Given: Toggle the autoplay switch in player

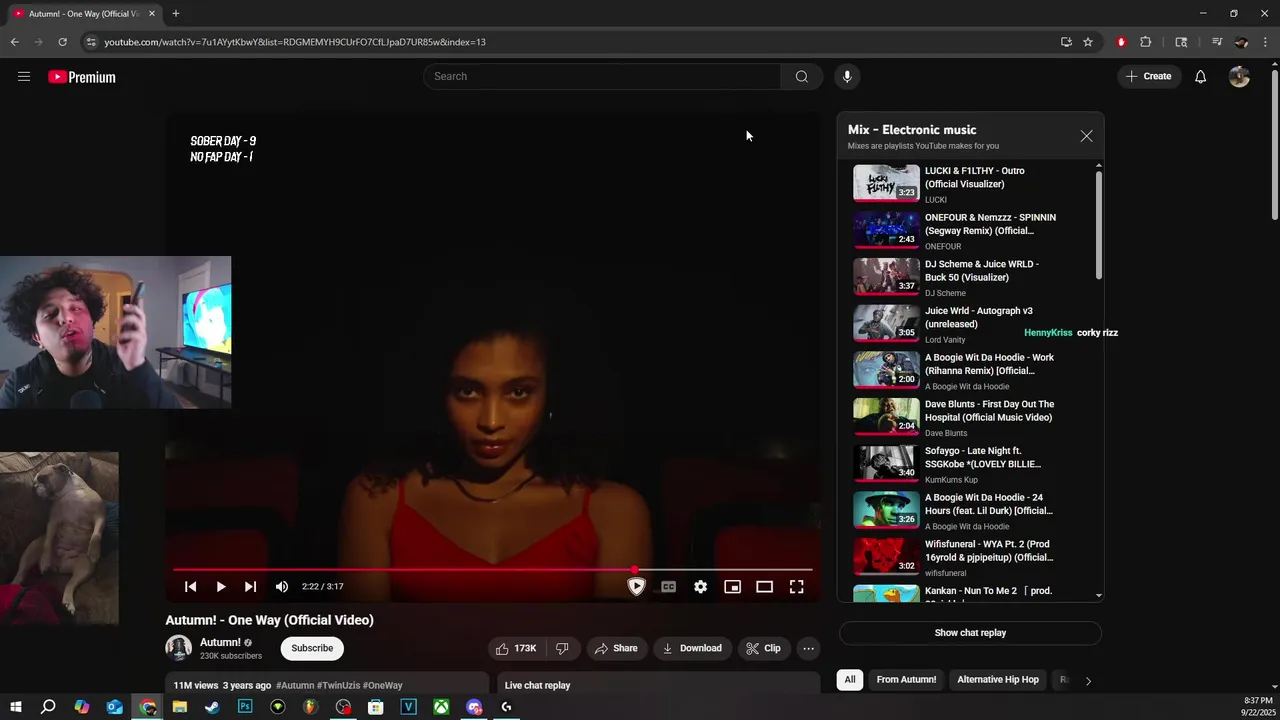Looking at the screenshot, I should [x=636, y=587].
